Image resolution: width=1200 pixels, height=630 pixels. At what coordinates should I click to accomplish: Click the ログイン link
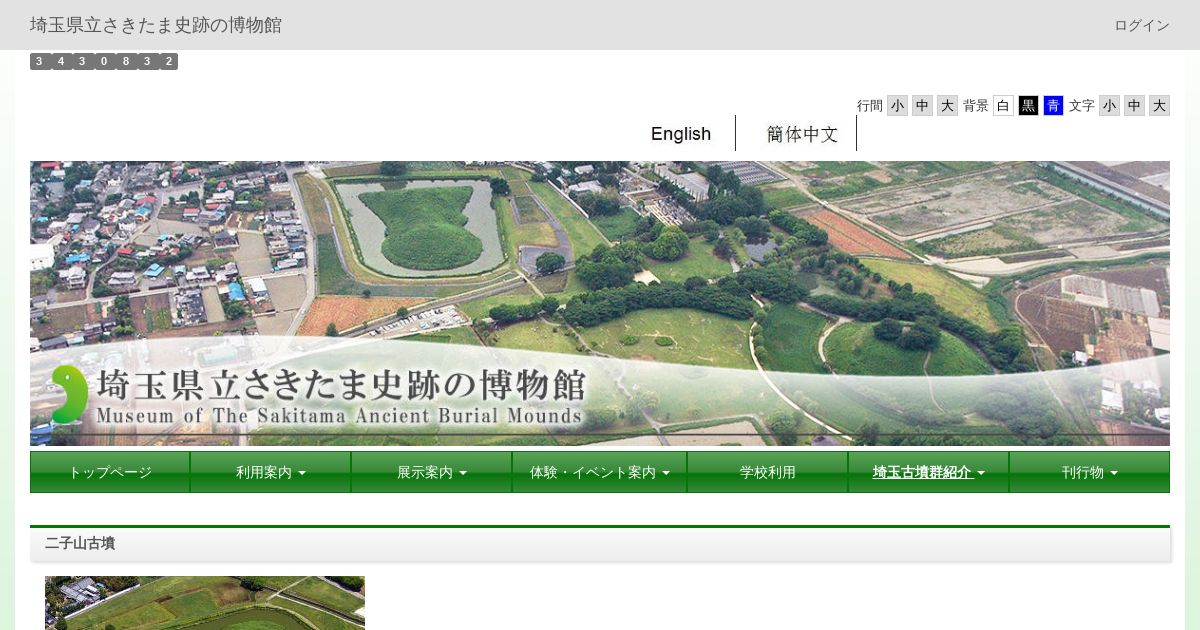pyautogui.click(x=1142, y=25)
